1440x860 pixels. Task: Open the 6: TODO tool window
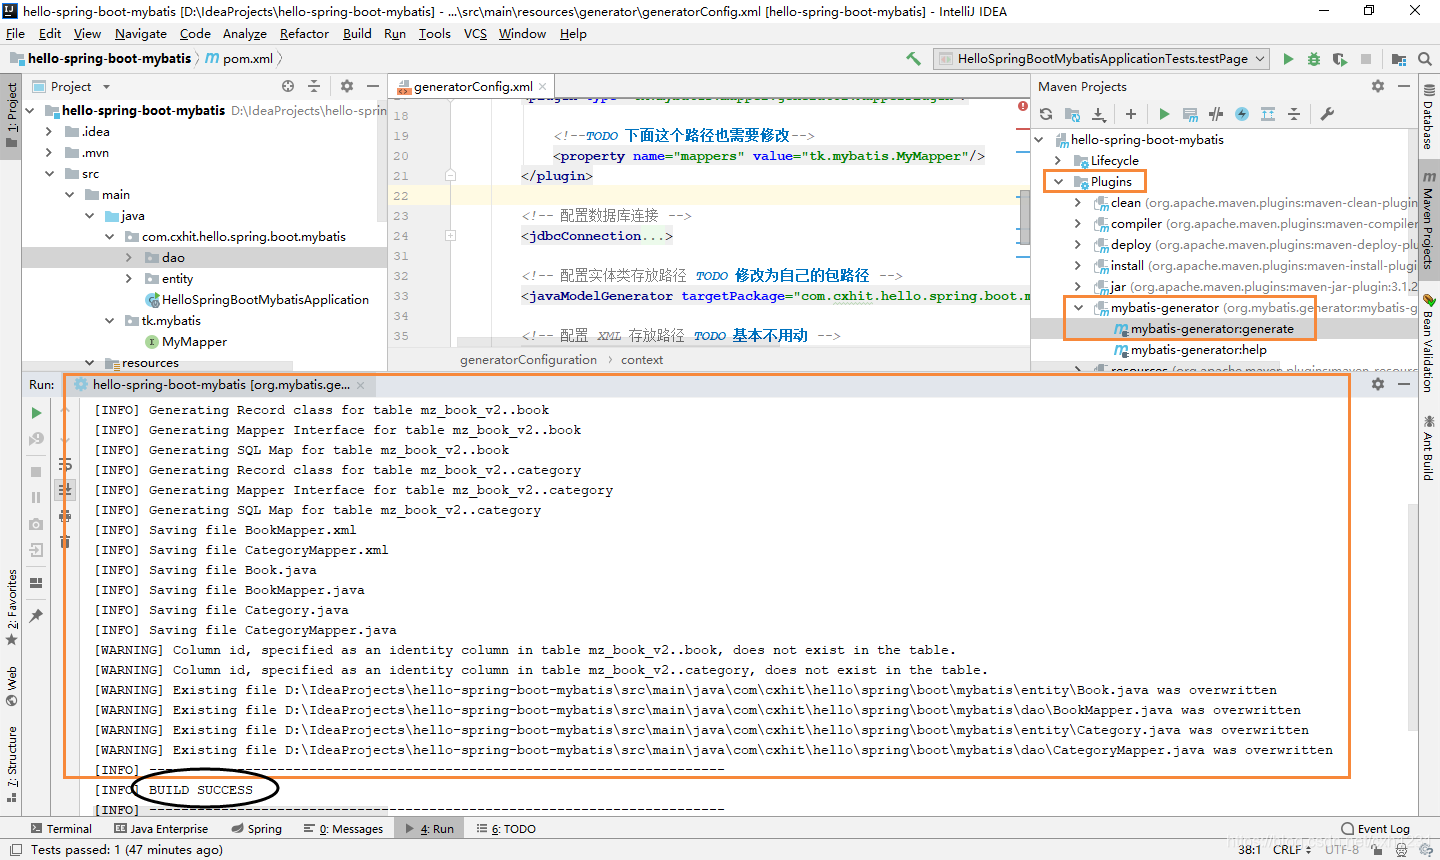coord(506,829)
